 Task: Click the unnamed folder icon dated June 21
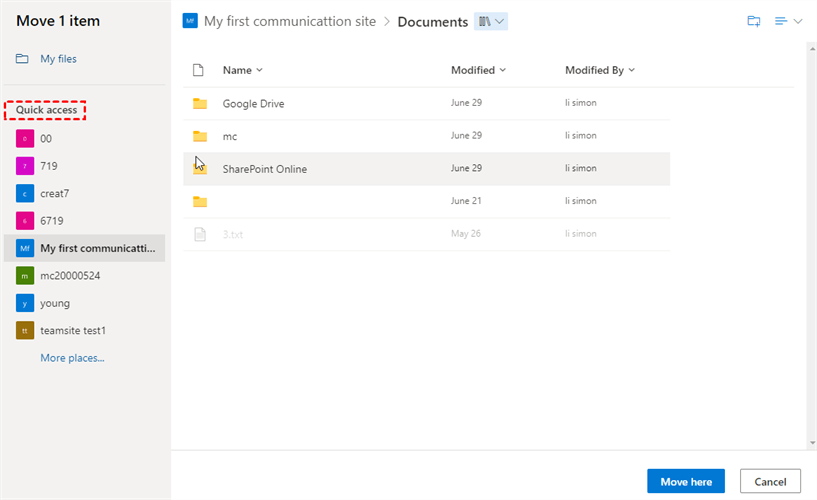pyautogui.click(x=200, y=202)
